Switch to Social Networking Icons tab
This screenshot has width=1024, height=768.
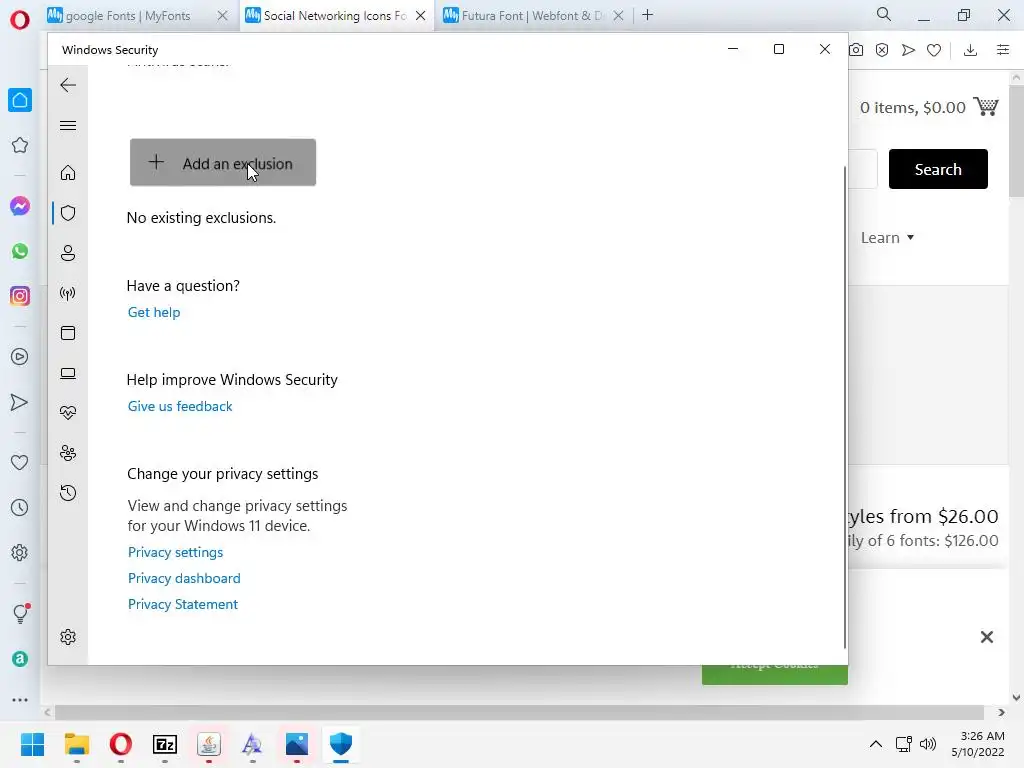point(335,16)
